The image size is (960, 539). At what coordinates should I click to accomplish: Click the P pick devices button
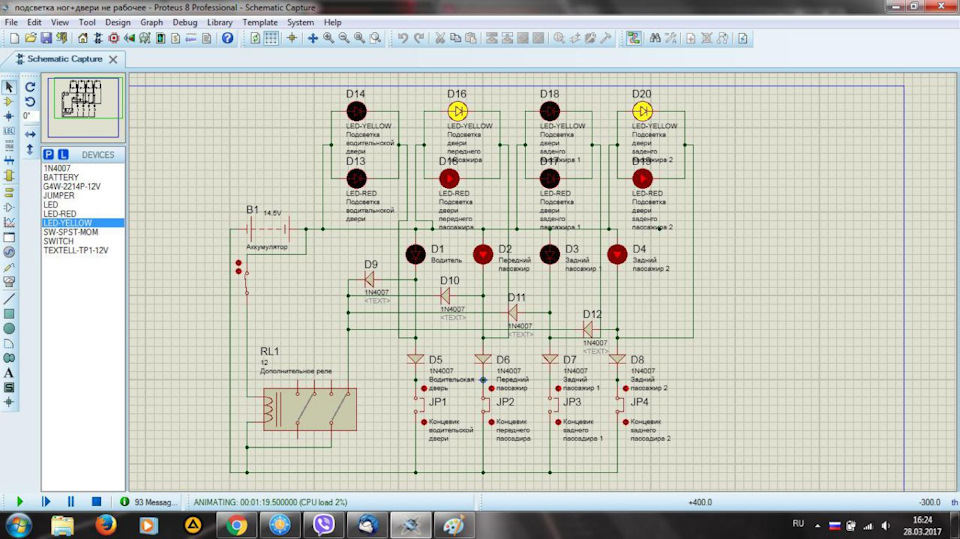click(x=48, y=154)
